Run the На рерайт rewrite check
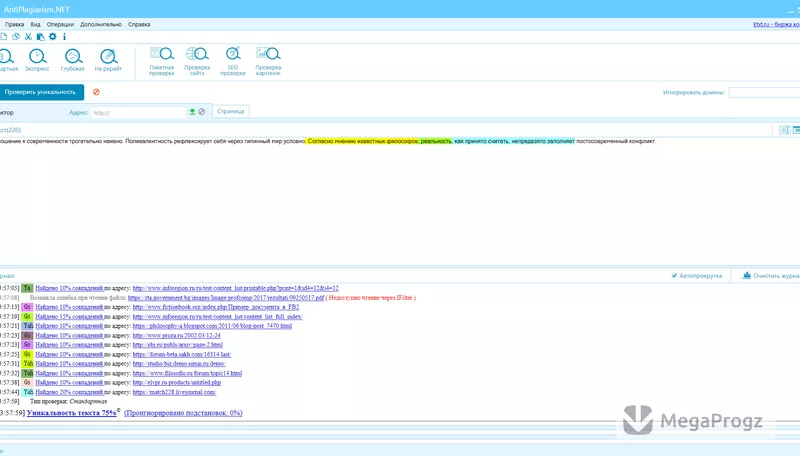The width and height of the screenshot is (800, 456). tap(108, 60)
